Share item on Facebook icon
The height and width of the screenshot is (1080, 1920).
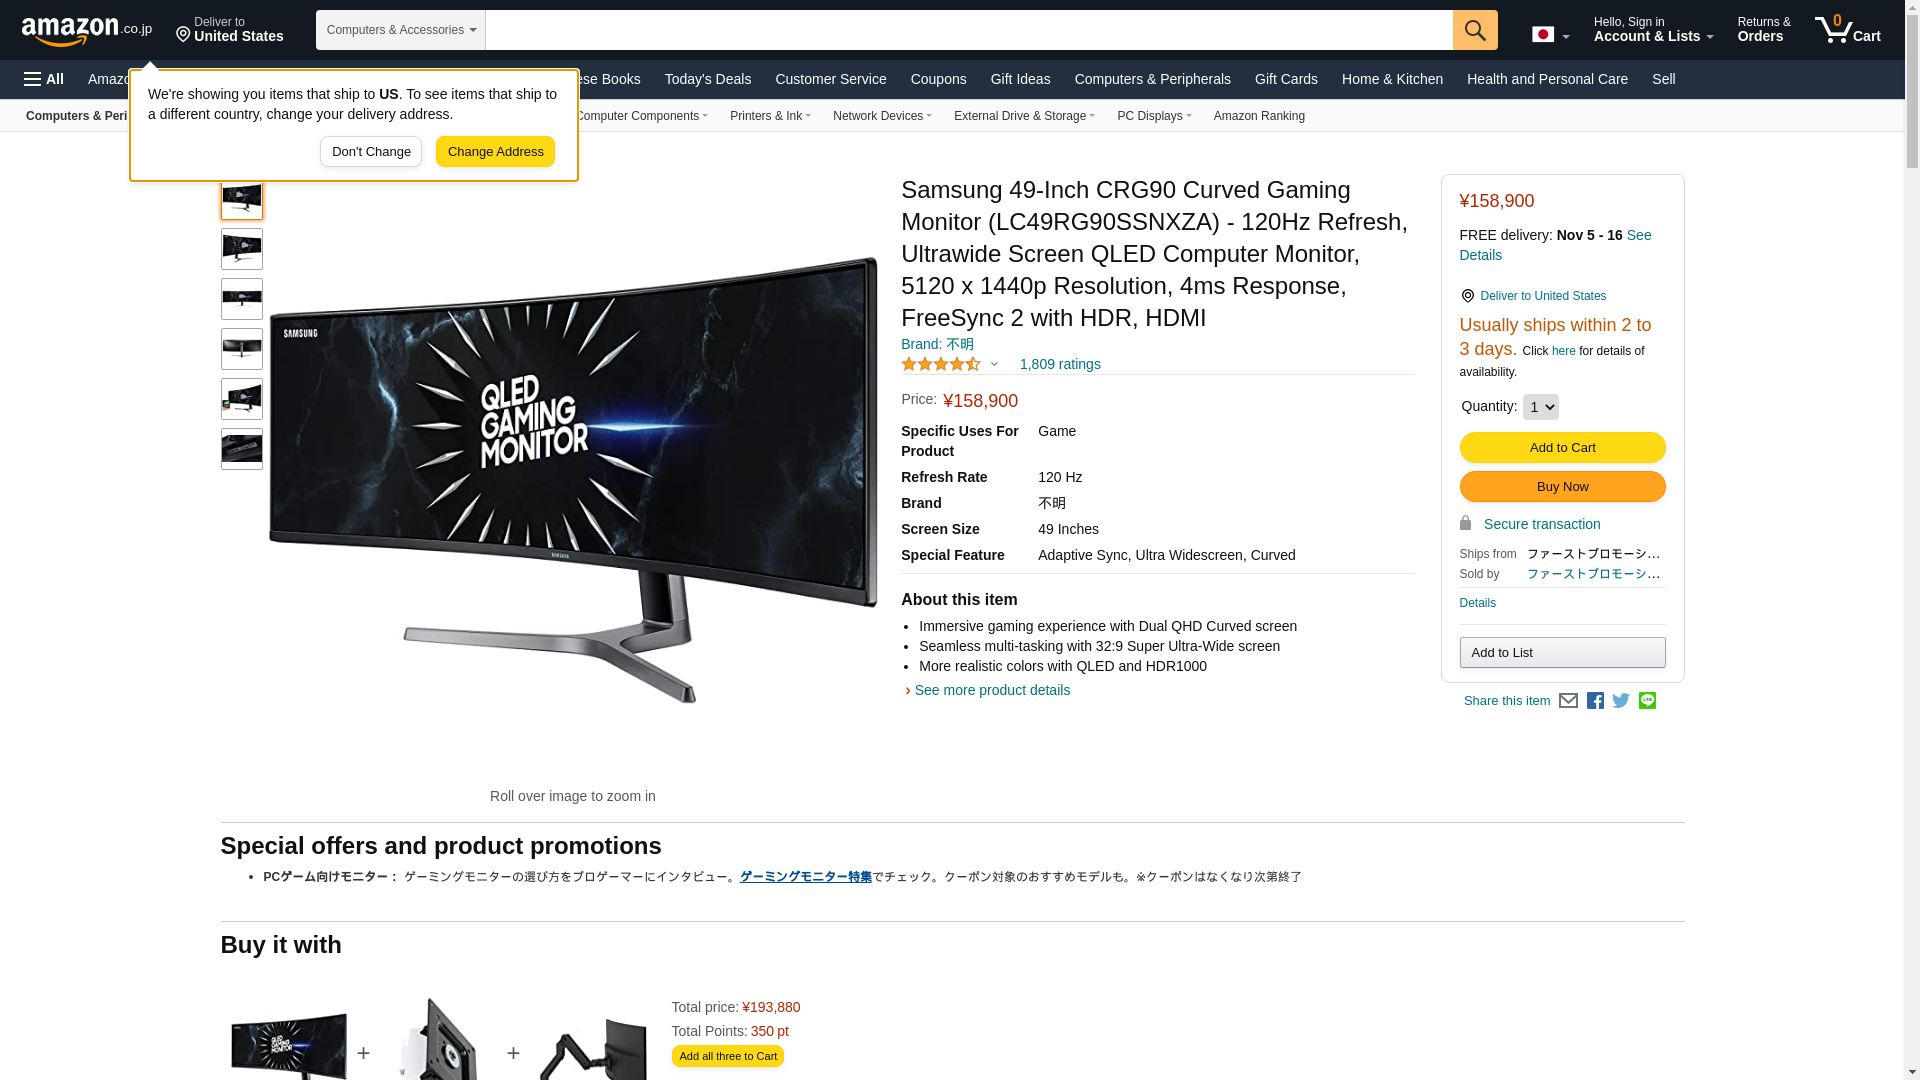(1595, 701)
